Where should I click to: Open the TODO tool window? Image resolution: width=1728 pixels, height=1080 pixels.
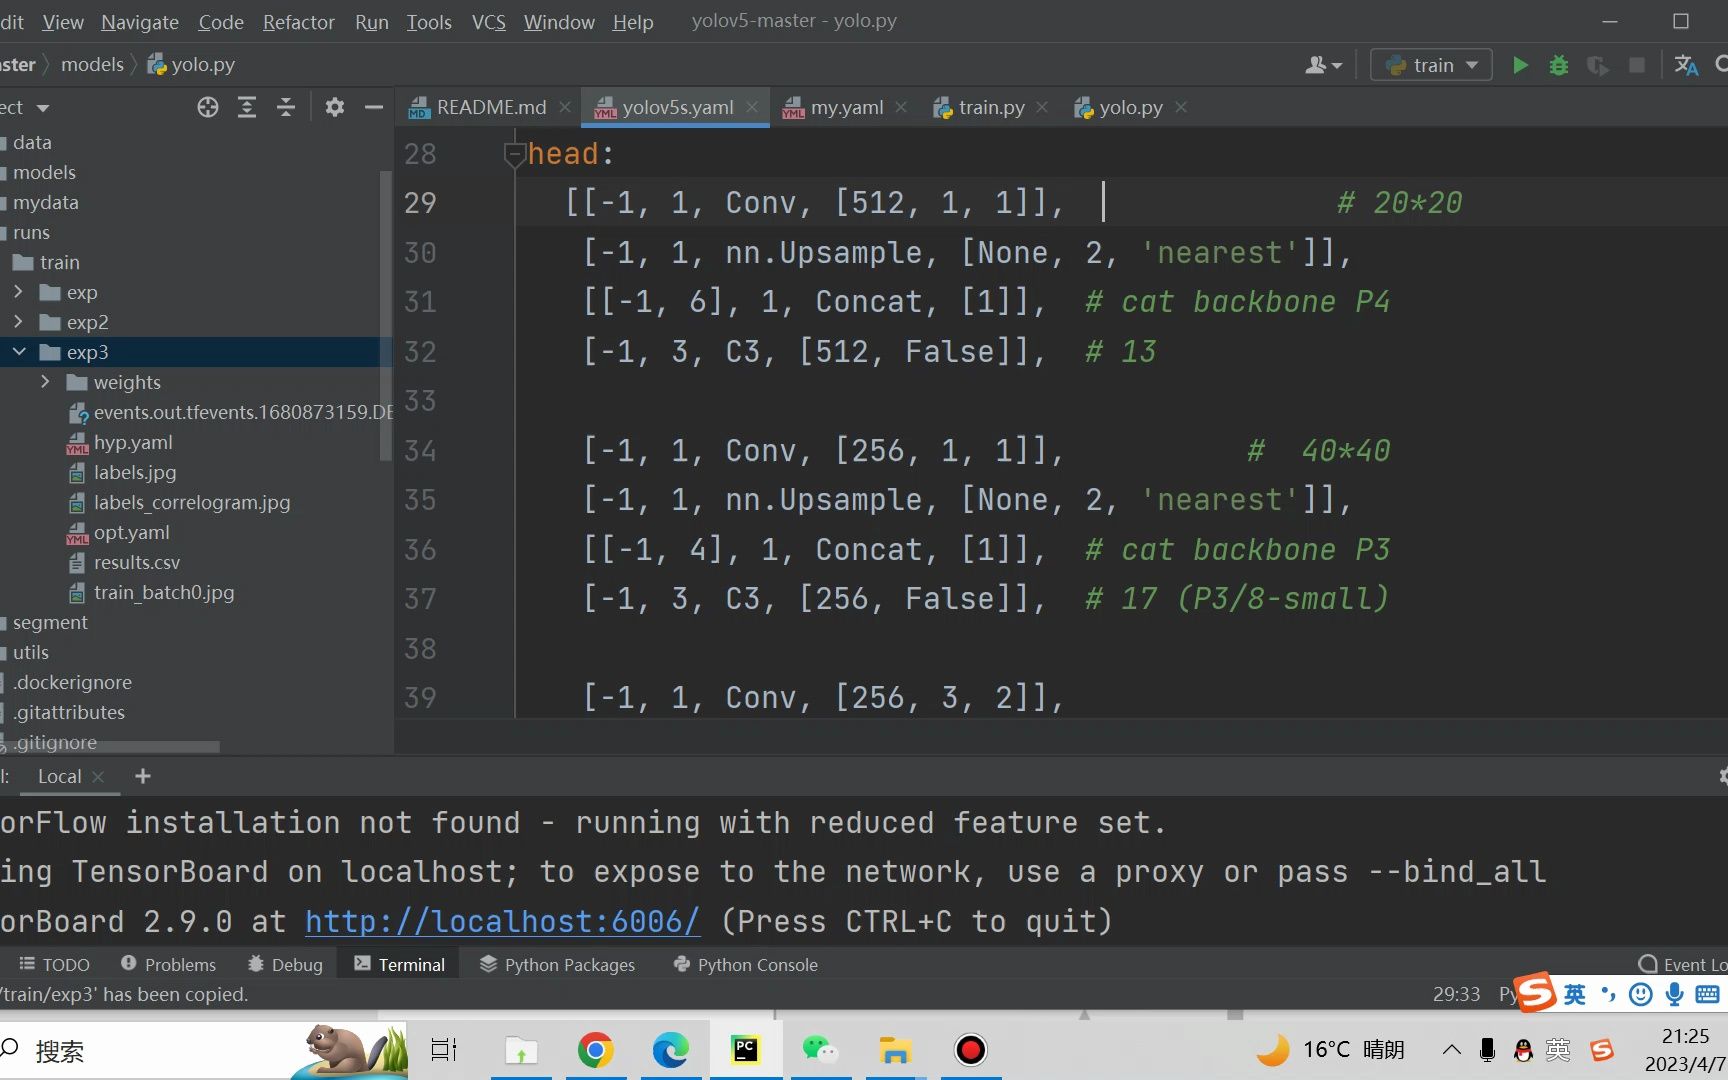(54, 965)
